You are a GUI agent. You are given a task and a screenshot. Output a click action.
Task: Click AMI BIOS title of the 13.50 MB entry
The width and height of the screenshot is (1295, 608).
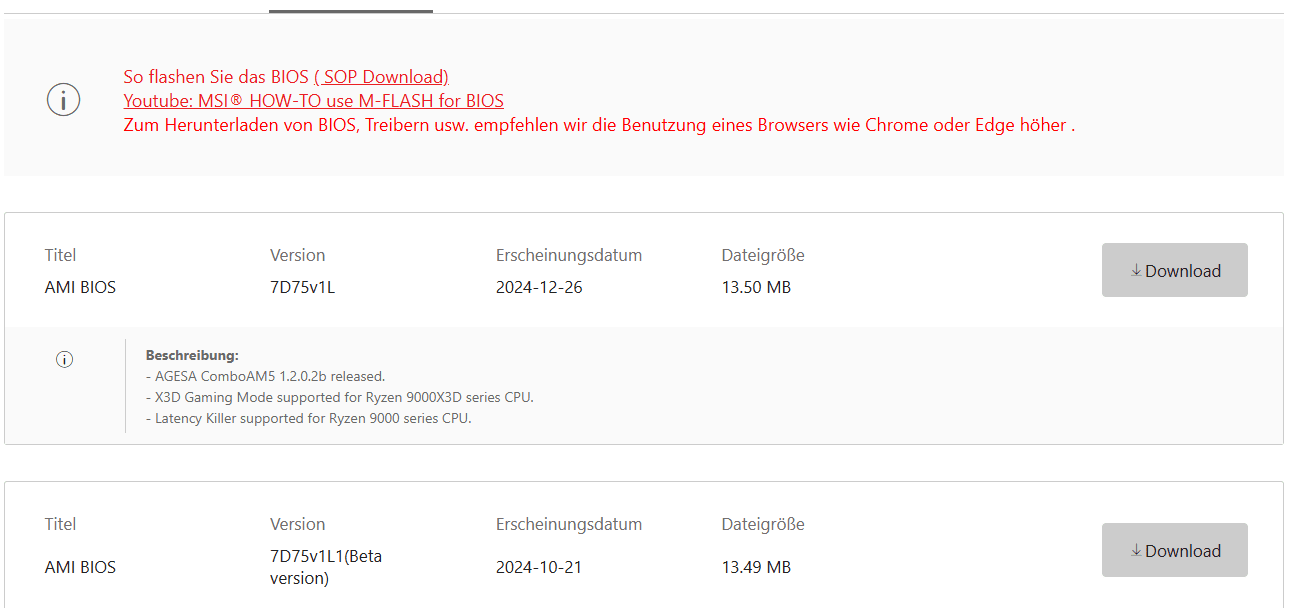click(80, 287)
